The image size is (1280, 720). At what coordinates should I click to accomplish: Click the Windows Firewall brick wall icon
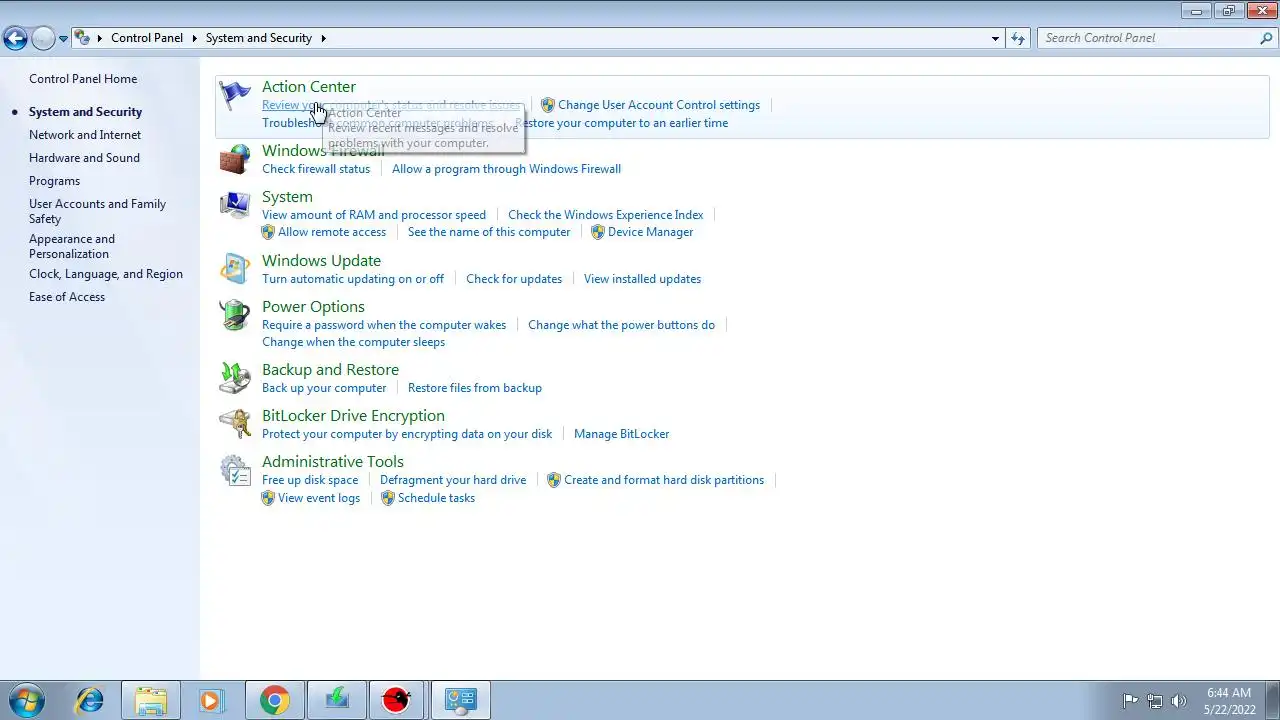click(x=235, y=160)
